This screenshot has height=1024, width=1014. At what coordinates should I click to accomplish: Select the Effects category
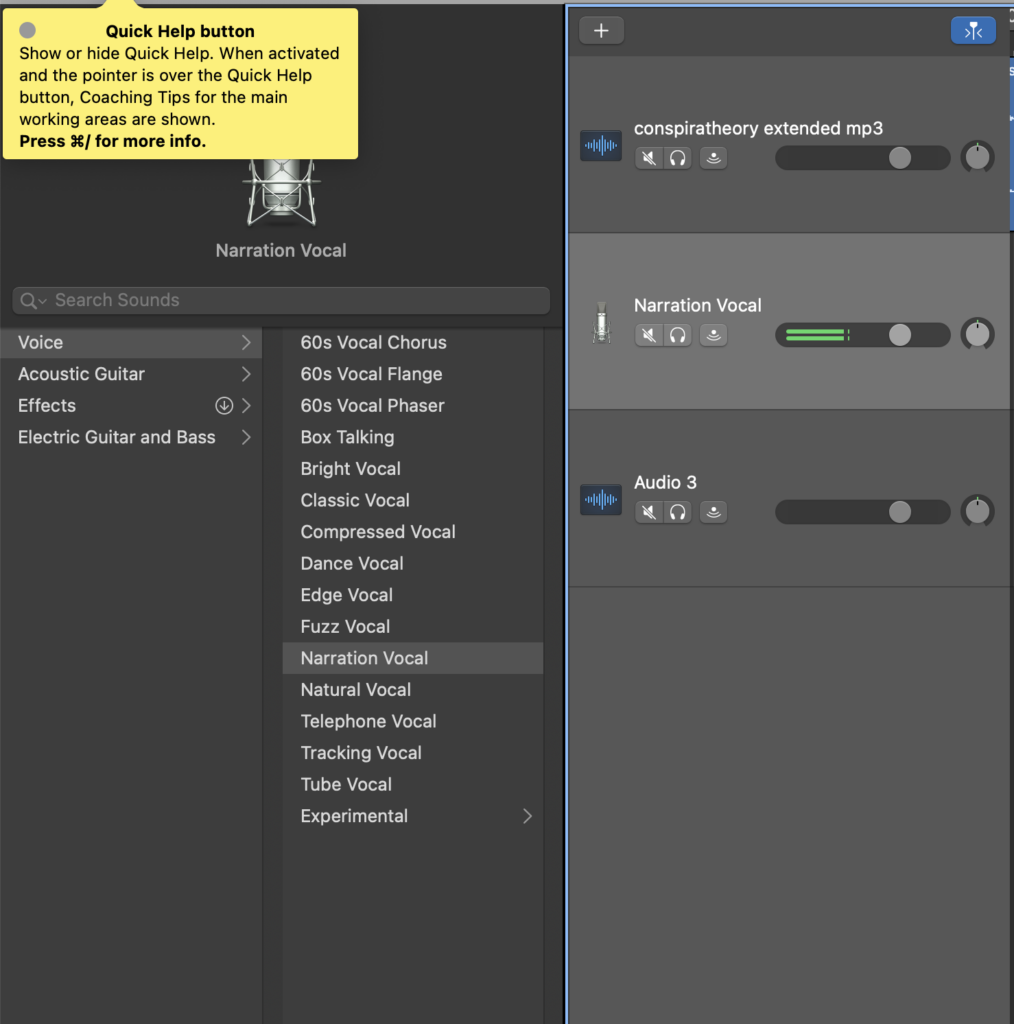[131, 406]
